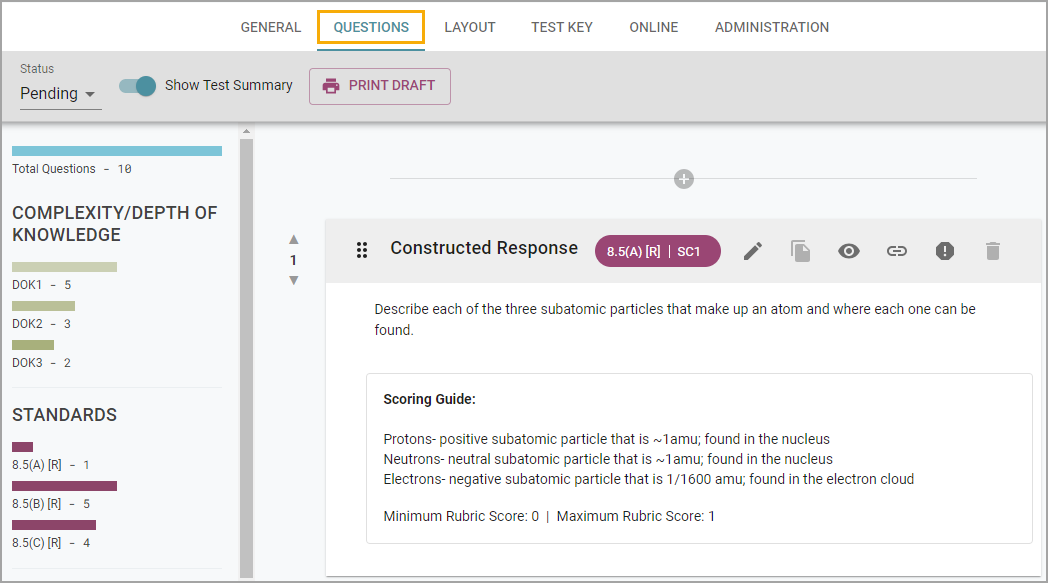
Task: Delete question using the trash icon
Action: (993, 251)
